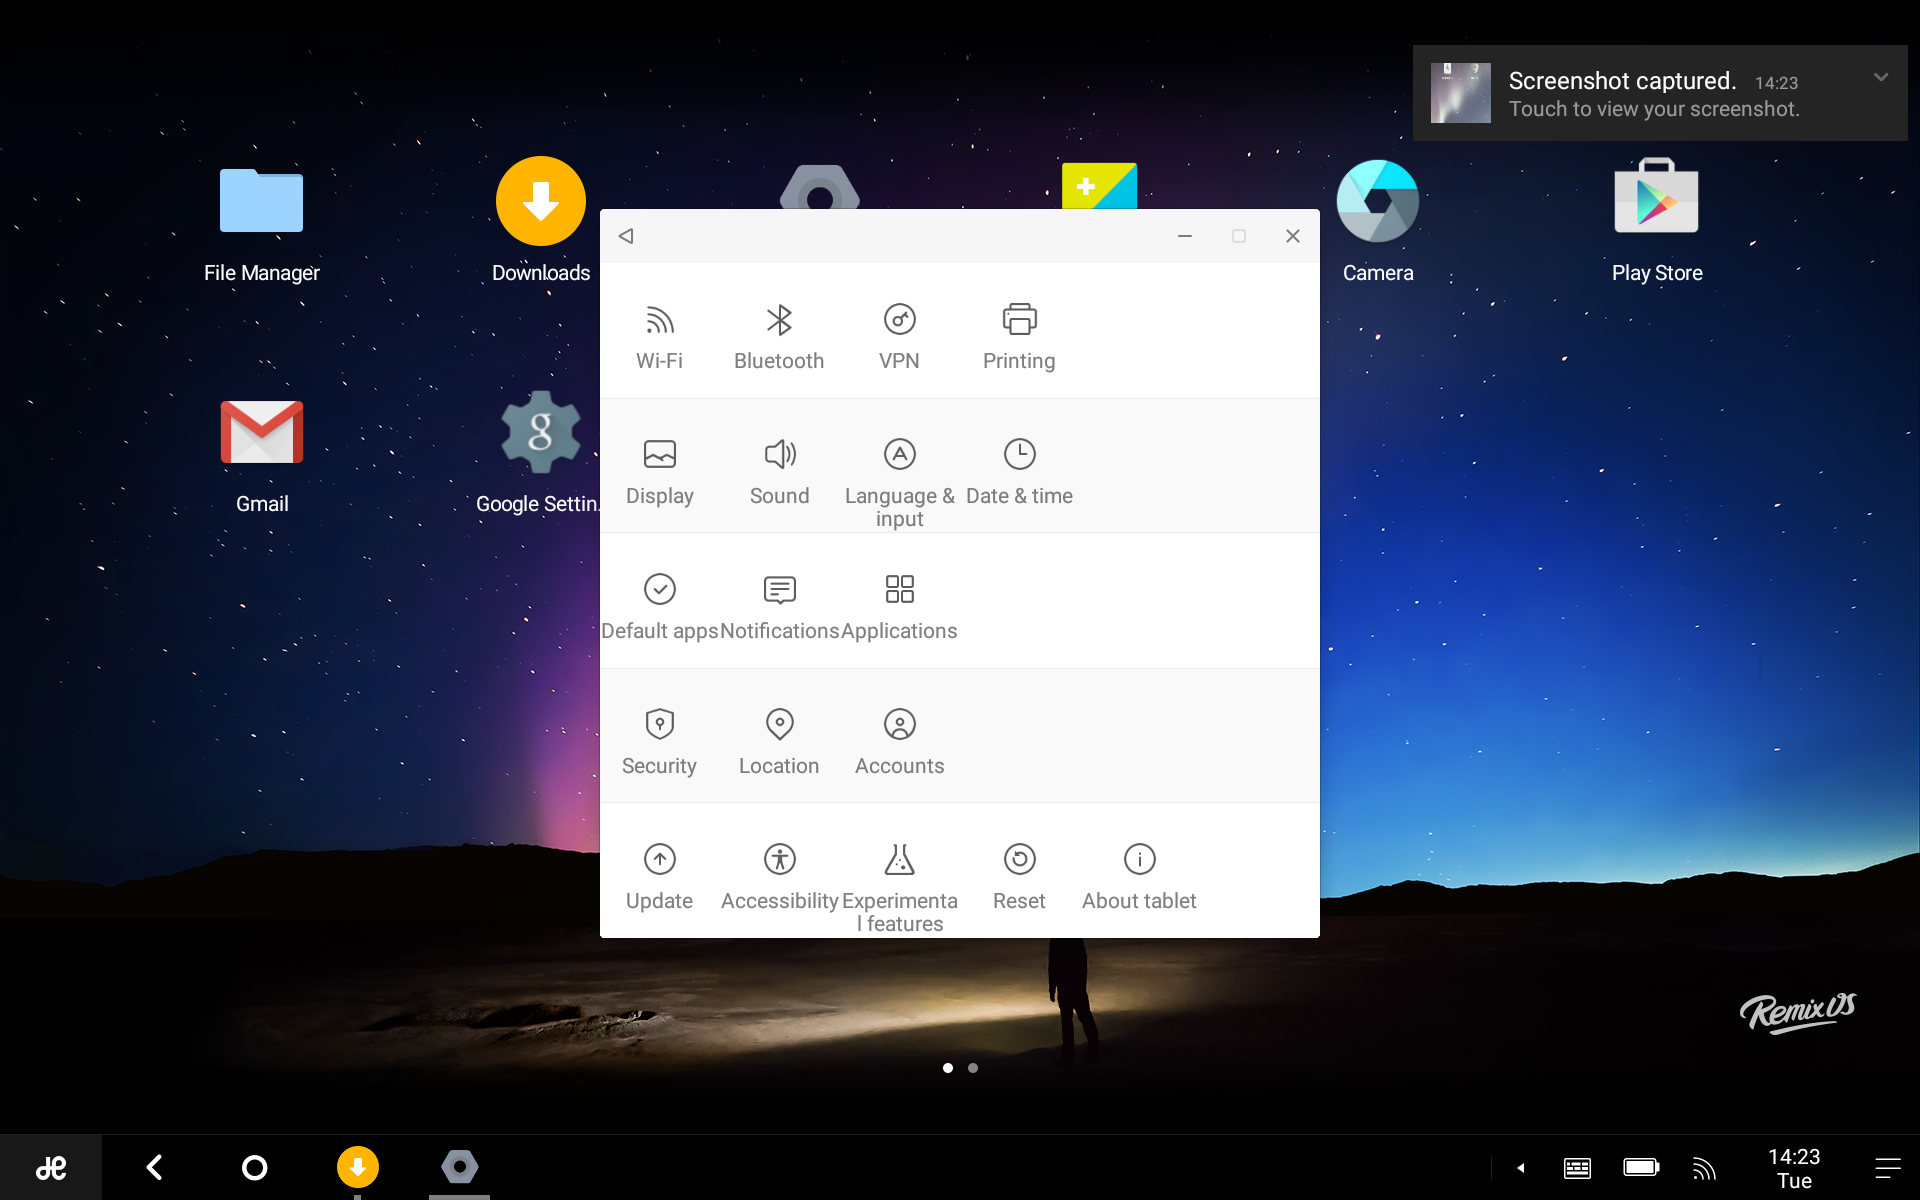The width and height of the screenshot is (1920, 1200).
Task: Open Date & time settings
Action: pos(1019,470)
